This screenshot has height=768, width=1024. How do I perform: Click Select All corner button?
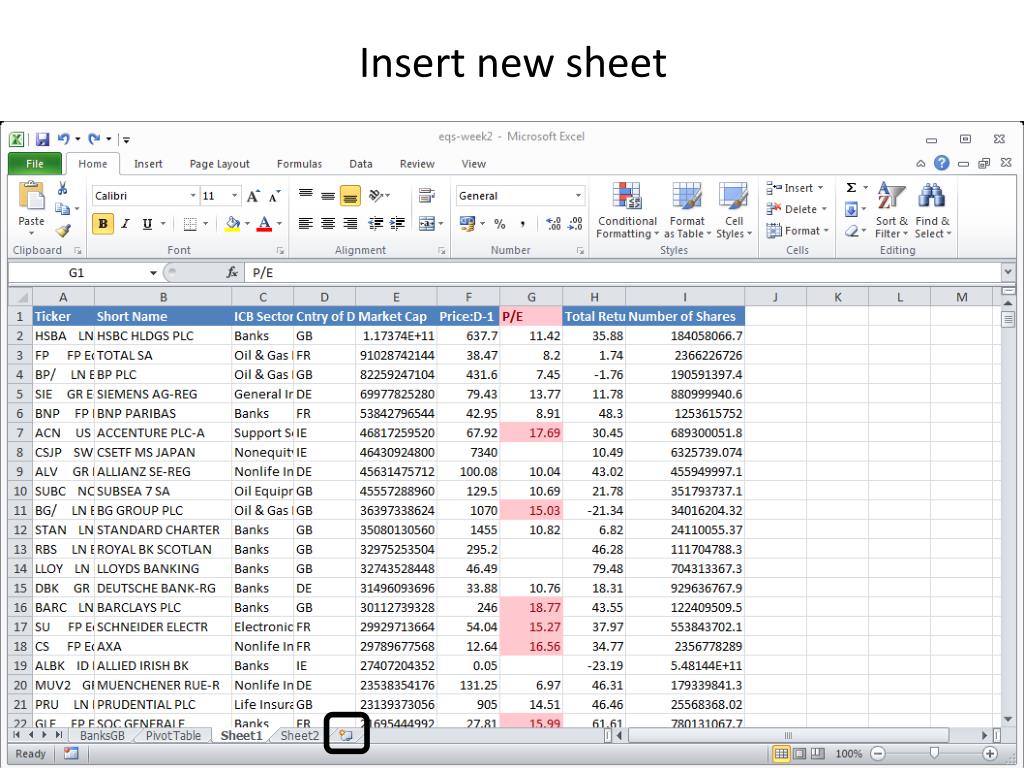[x=20, y=297]
